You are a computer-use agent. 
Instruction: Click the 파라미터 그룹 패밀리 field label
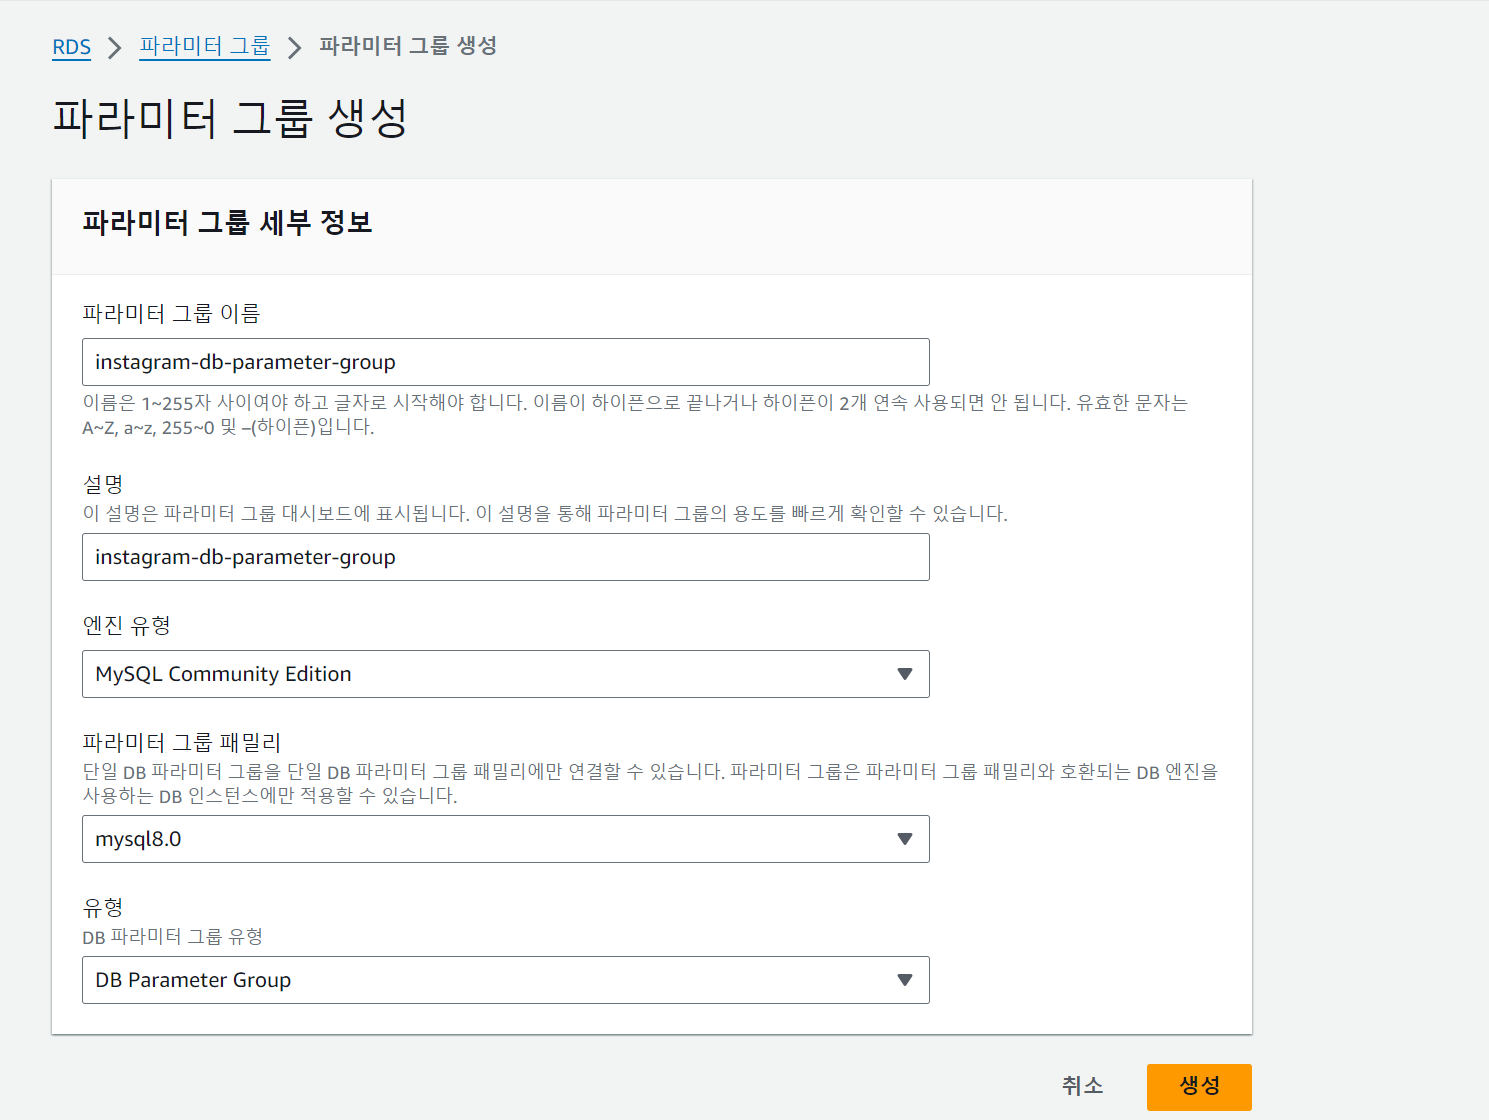[182, 742]
